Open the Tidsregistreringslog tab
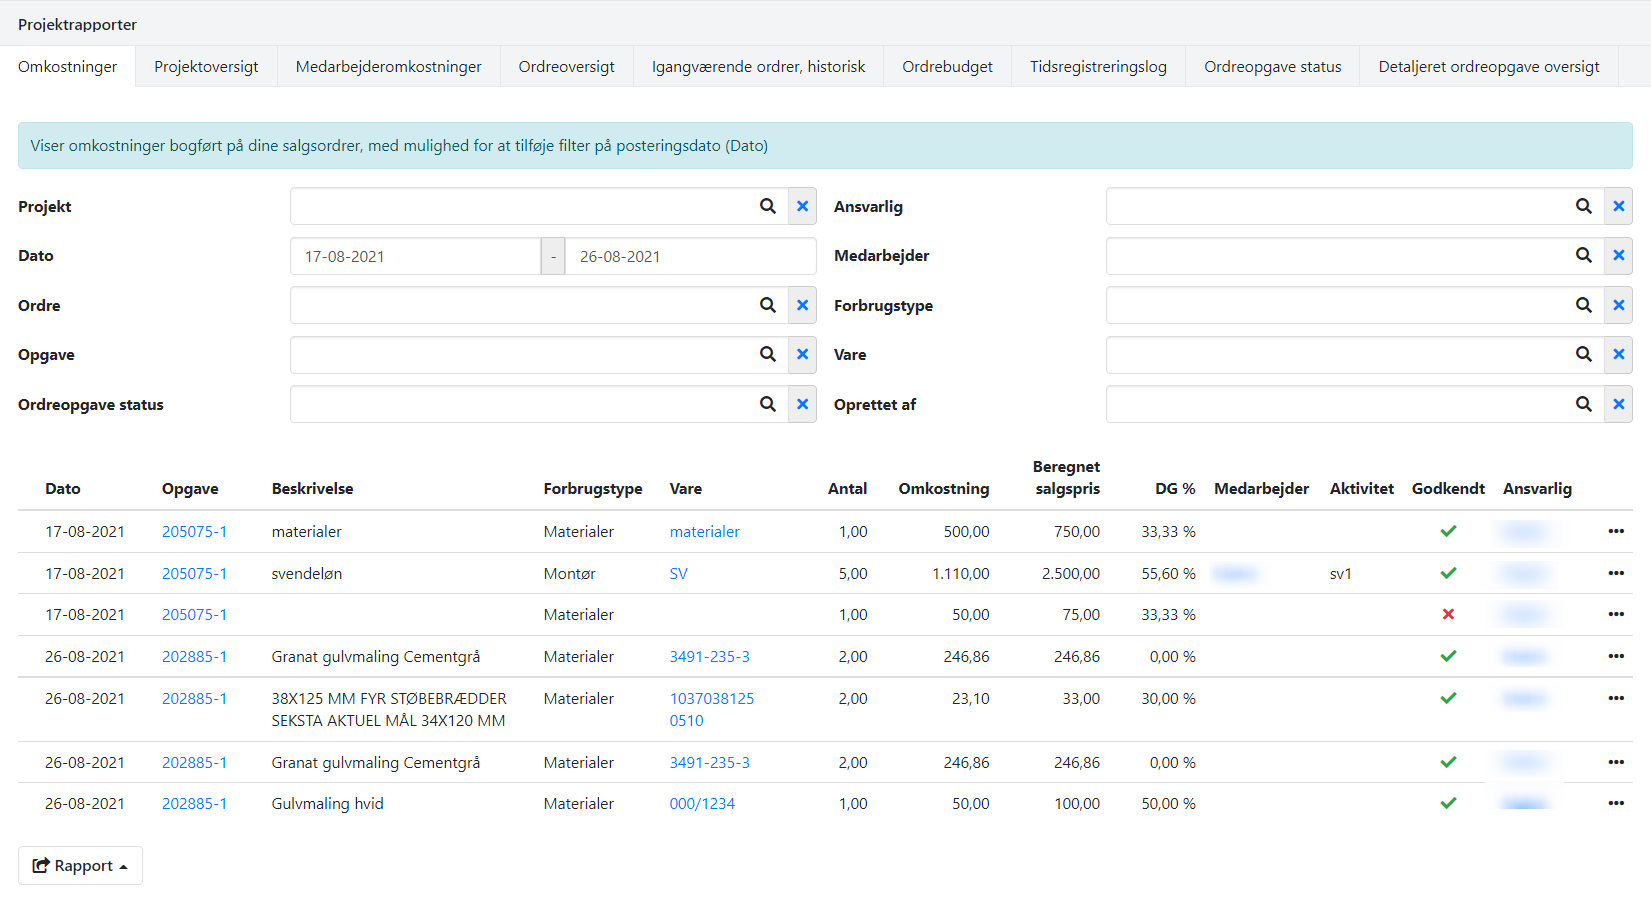The image size is (1651, 901). click(x=1097, y=66)
